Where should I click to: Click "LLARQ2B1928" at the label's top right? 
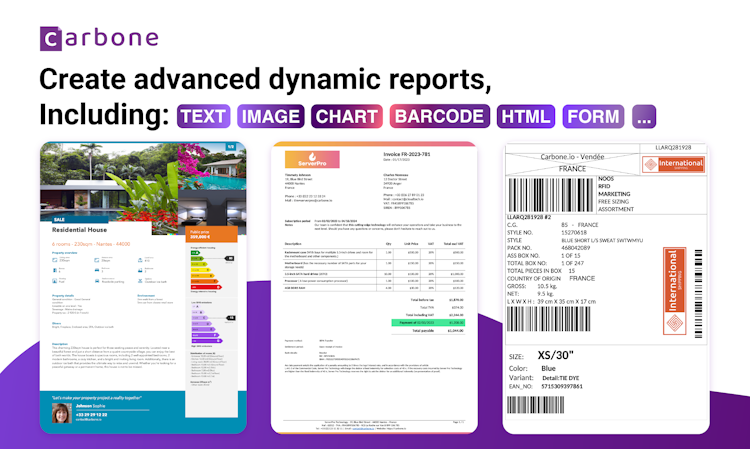tap(673, 148)
